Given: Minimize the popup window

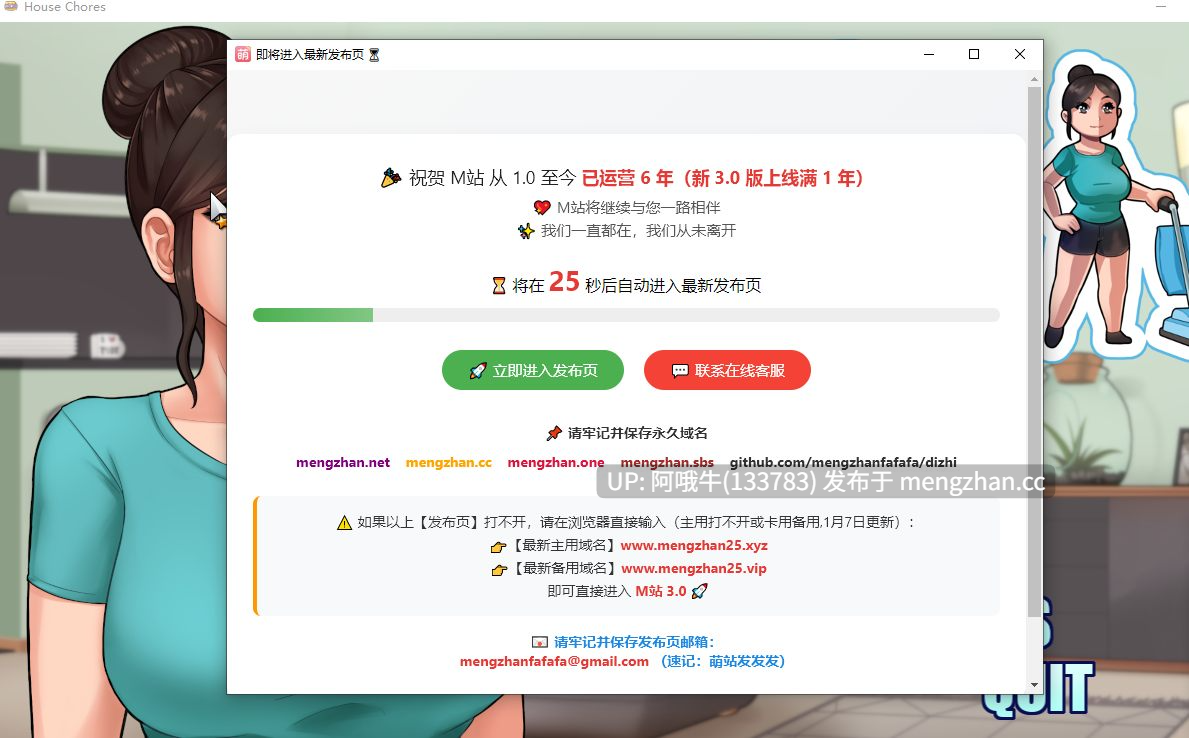Looking at the screenshot, I should tap(929, 54).
